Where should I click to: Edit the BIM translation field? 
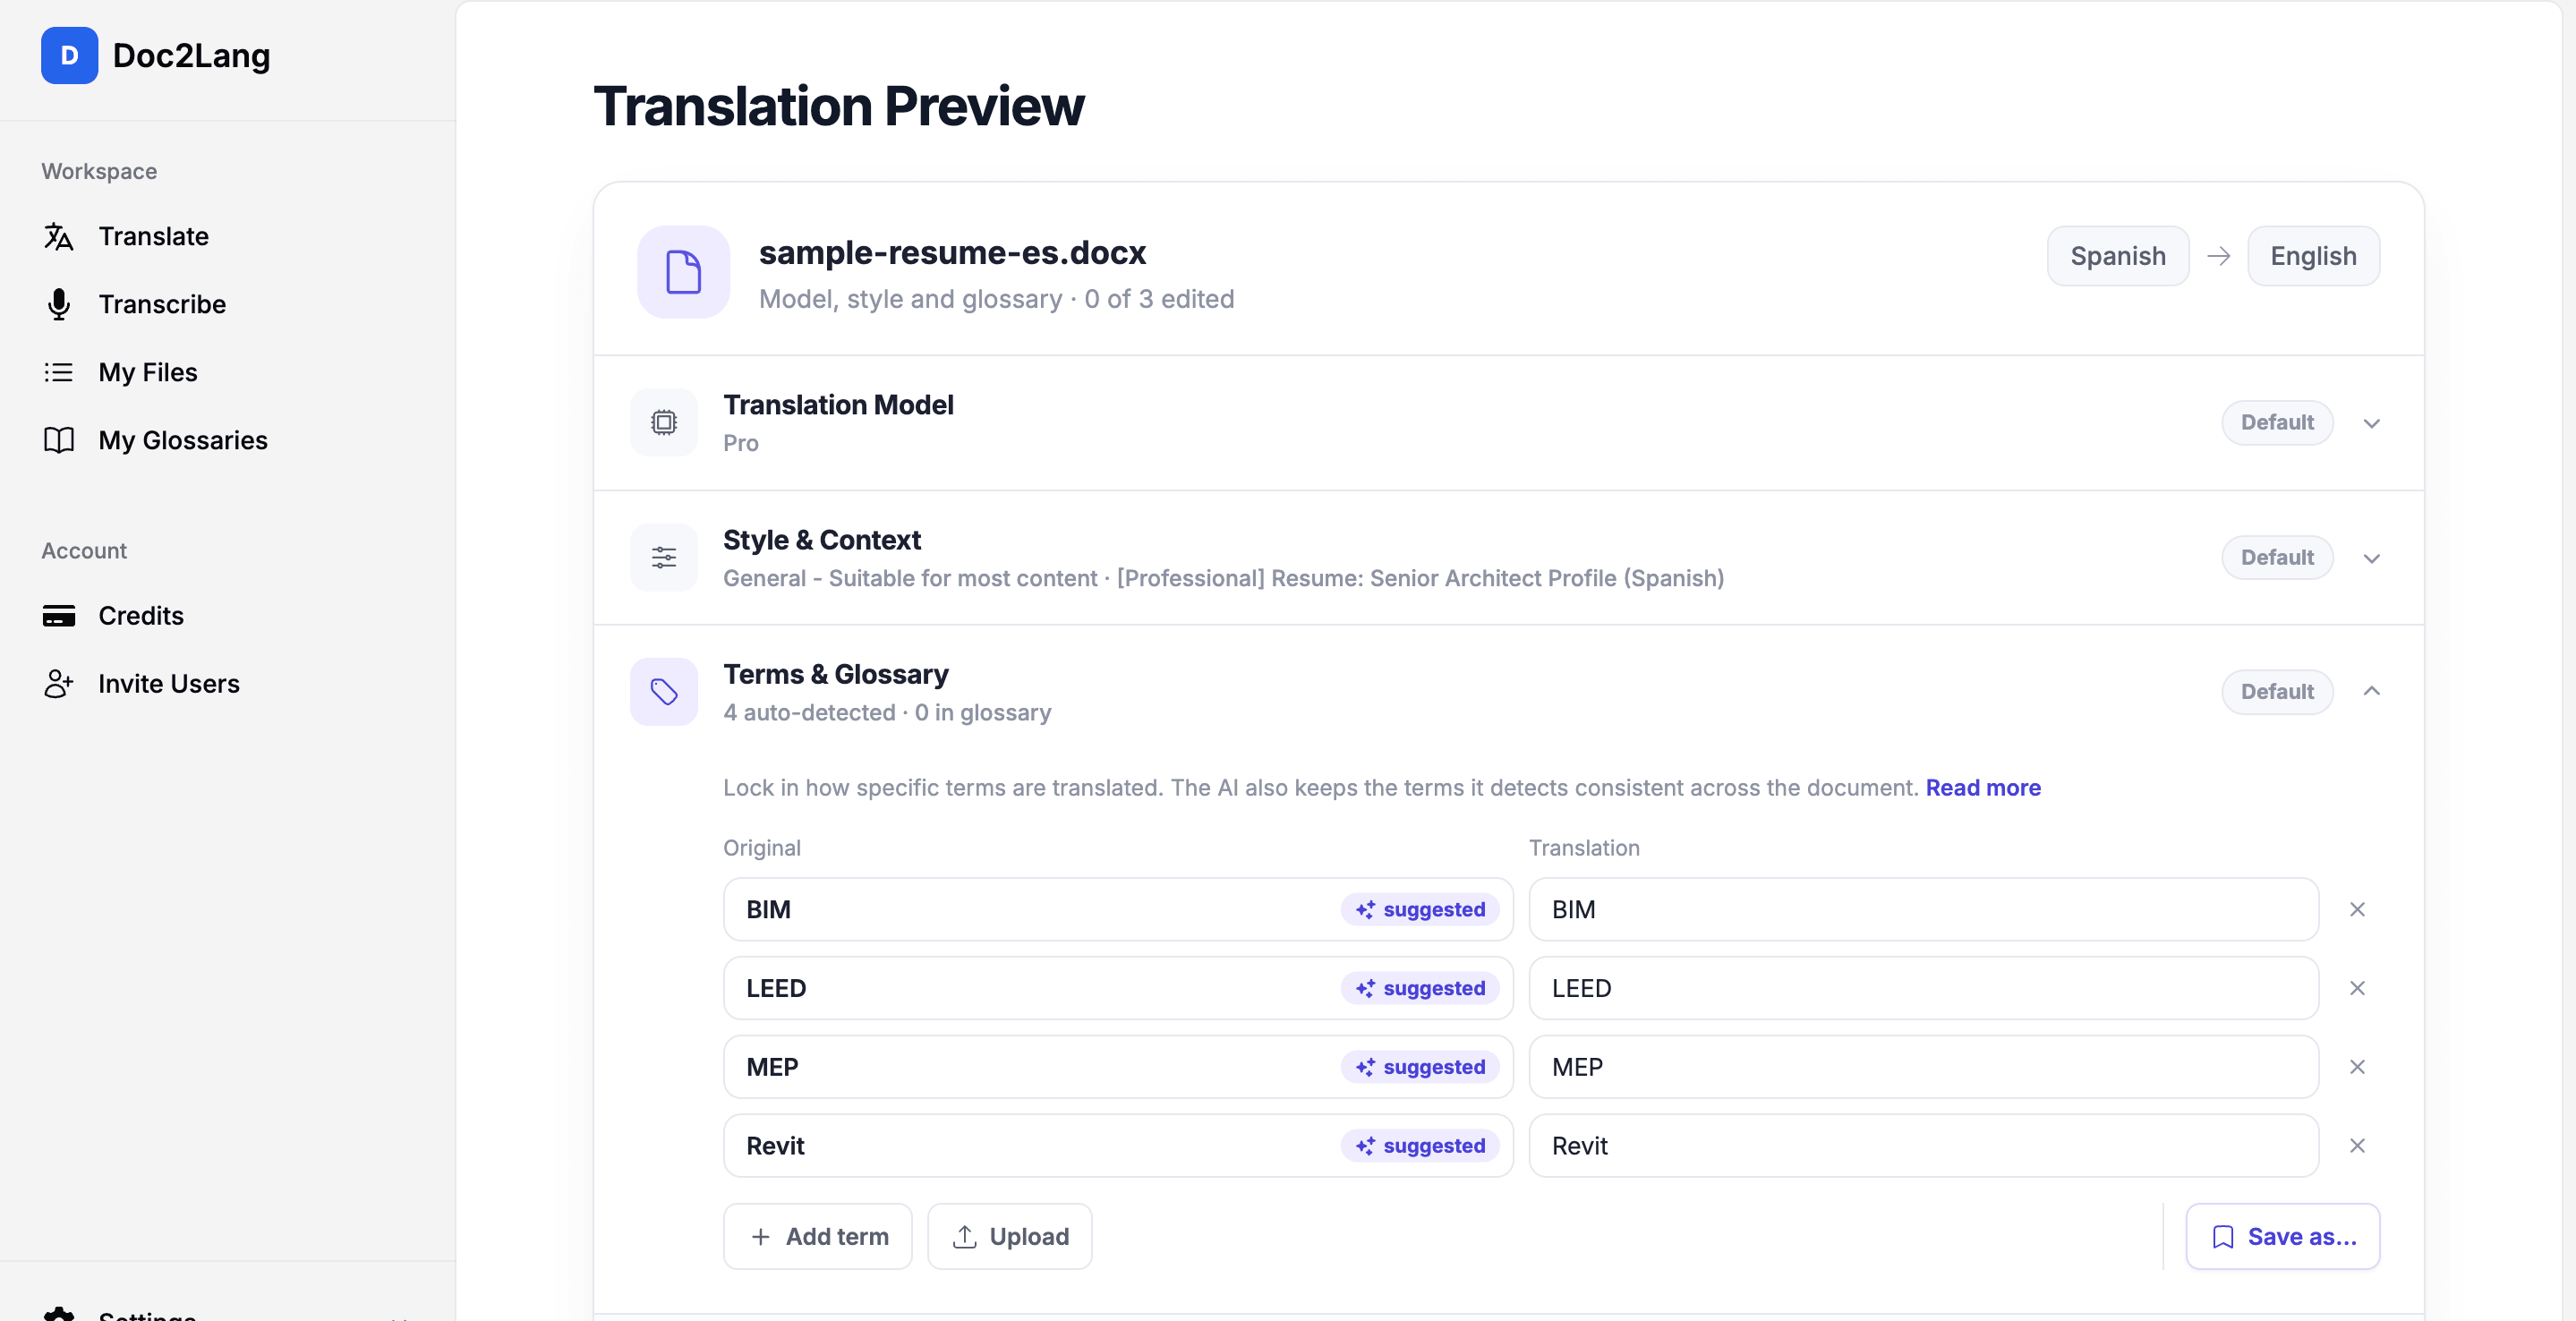pos(1923,909)
